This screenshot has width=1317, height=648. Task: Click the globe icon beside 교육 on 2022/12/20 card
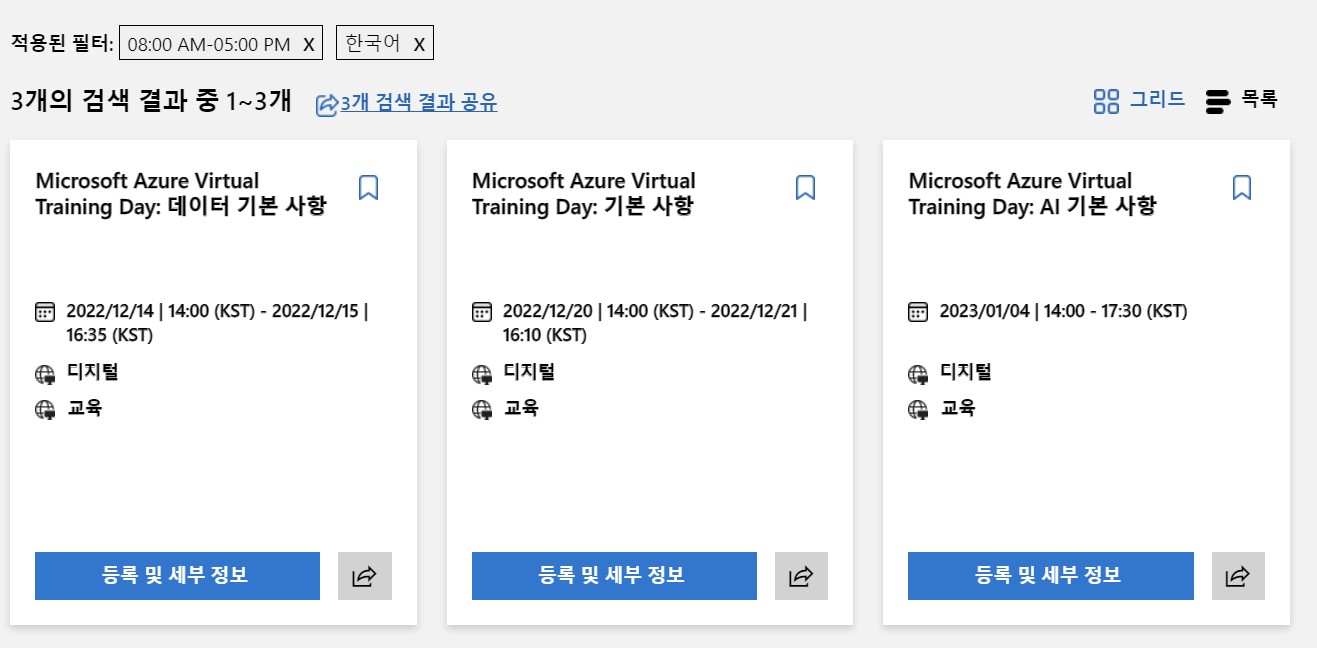(482, 409)
